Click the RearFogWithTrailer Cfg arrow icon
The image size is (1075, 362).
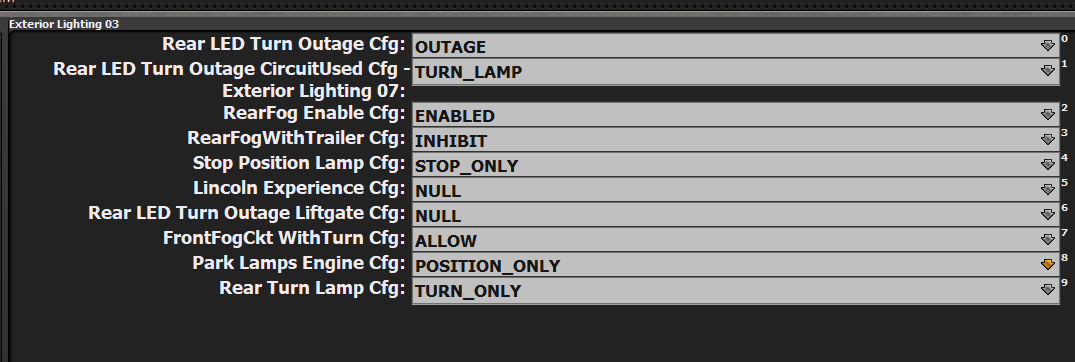point(1047,139)
